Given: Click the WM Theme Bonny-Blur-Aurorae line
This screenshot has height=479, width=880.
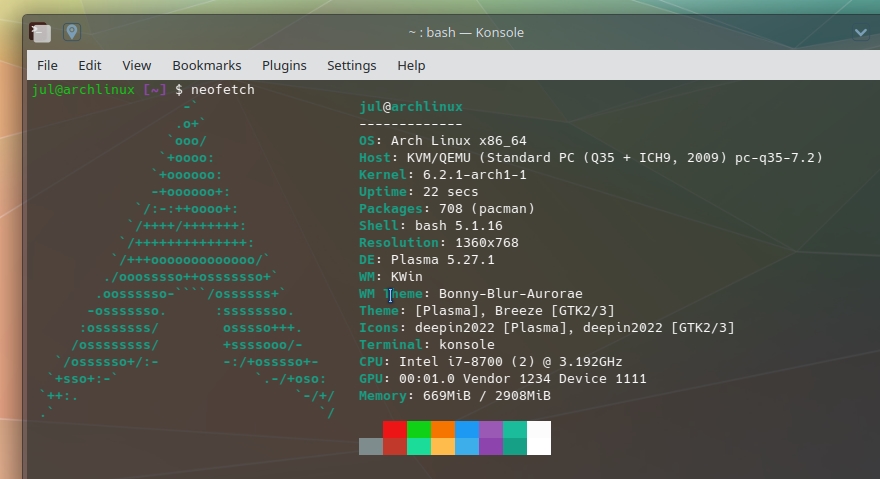Looking at the screenshot, I should coord(470,294).
